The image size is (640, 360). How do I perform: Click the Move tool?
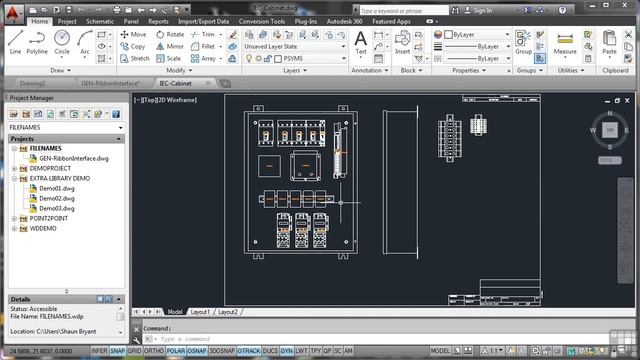coord(133,35)
